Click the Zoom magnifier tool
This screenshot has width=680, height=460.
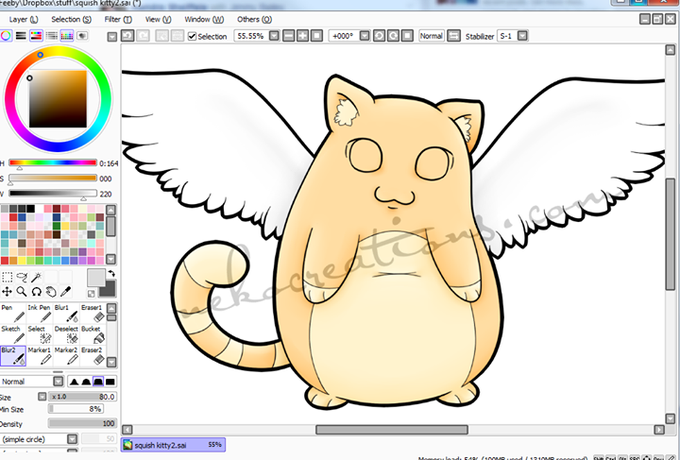(21, 291)
